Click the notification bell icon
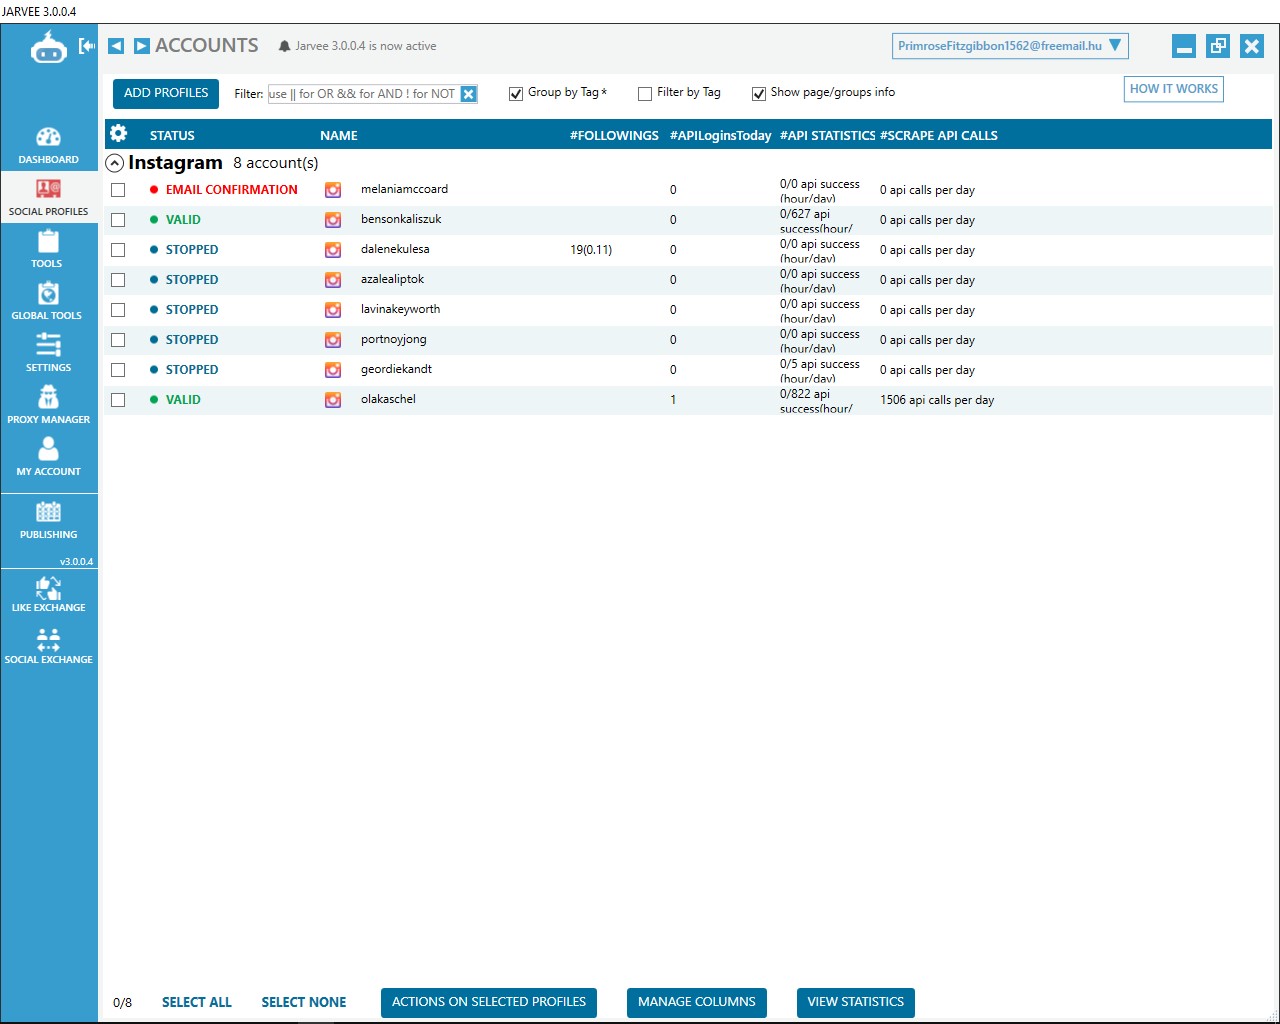This screenshot has width=1280, height=1024. click(285, 46)
